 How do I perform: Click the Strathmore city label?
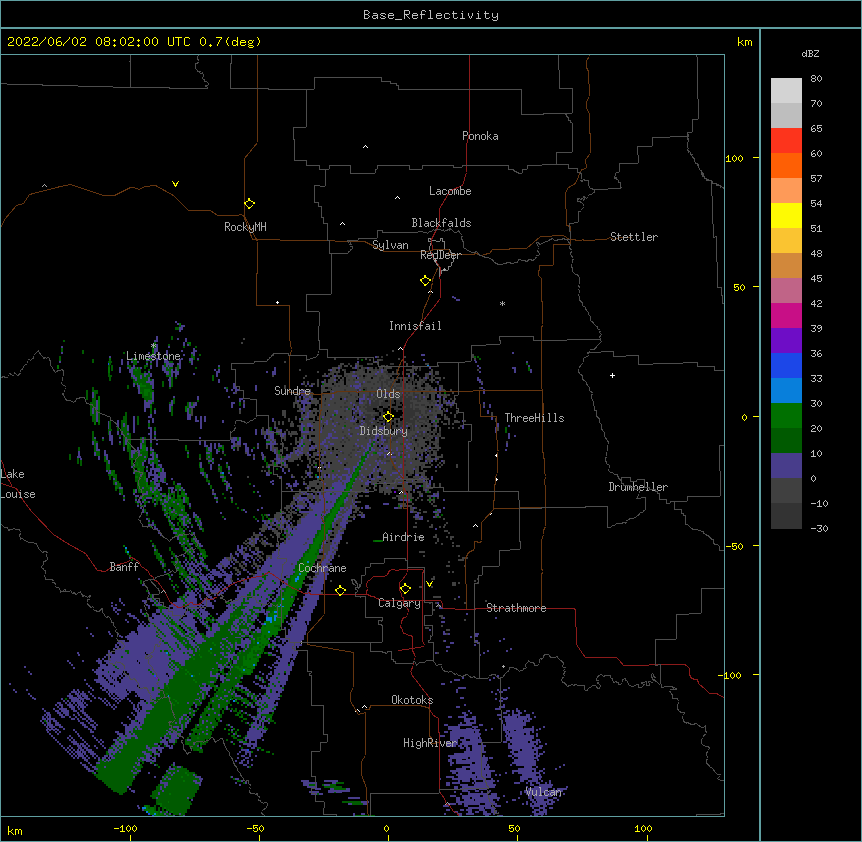pyautogui.click(x=516, y=608)
